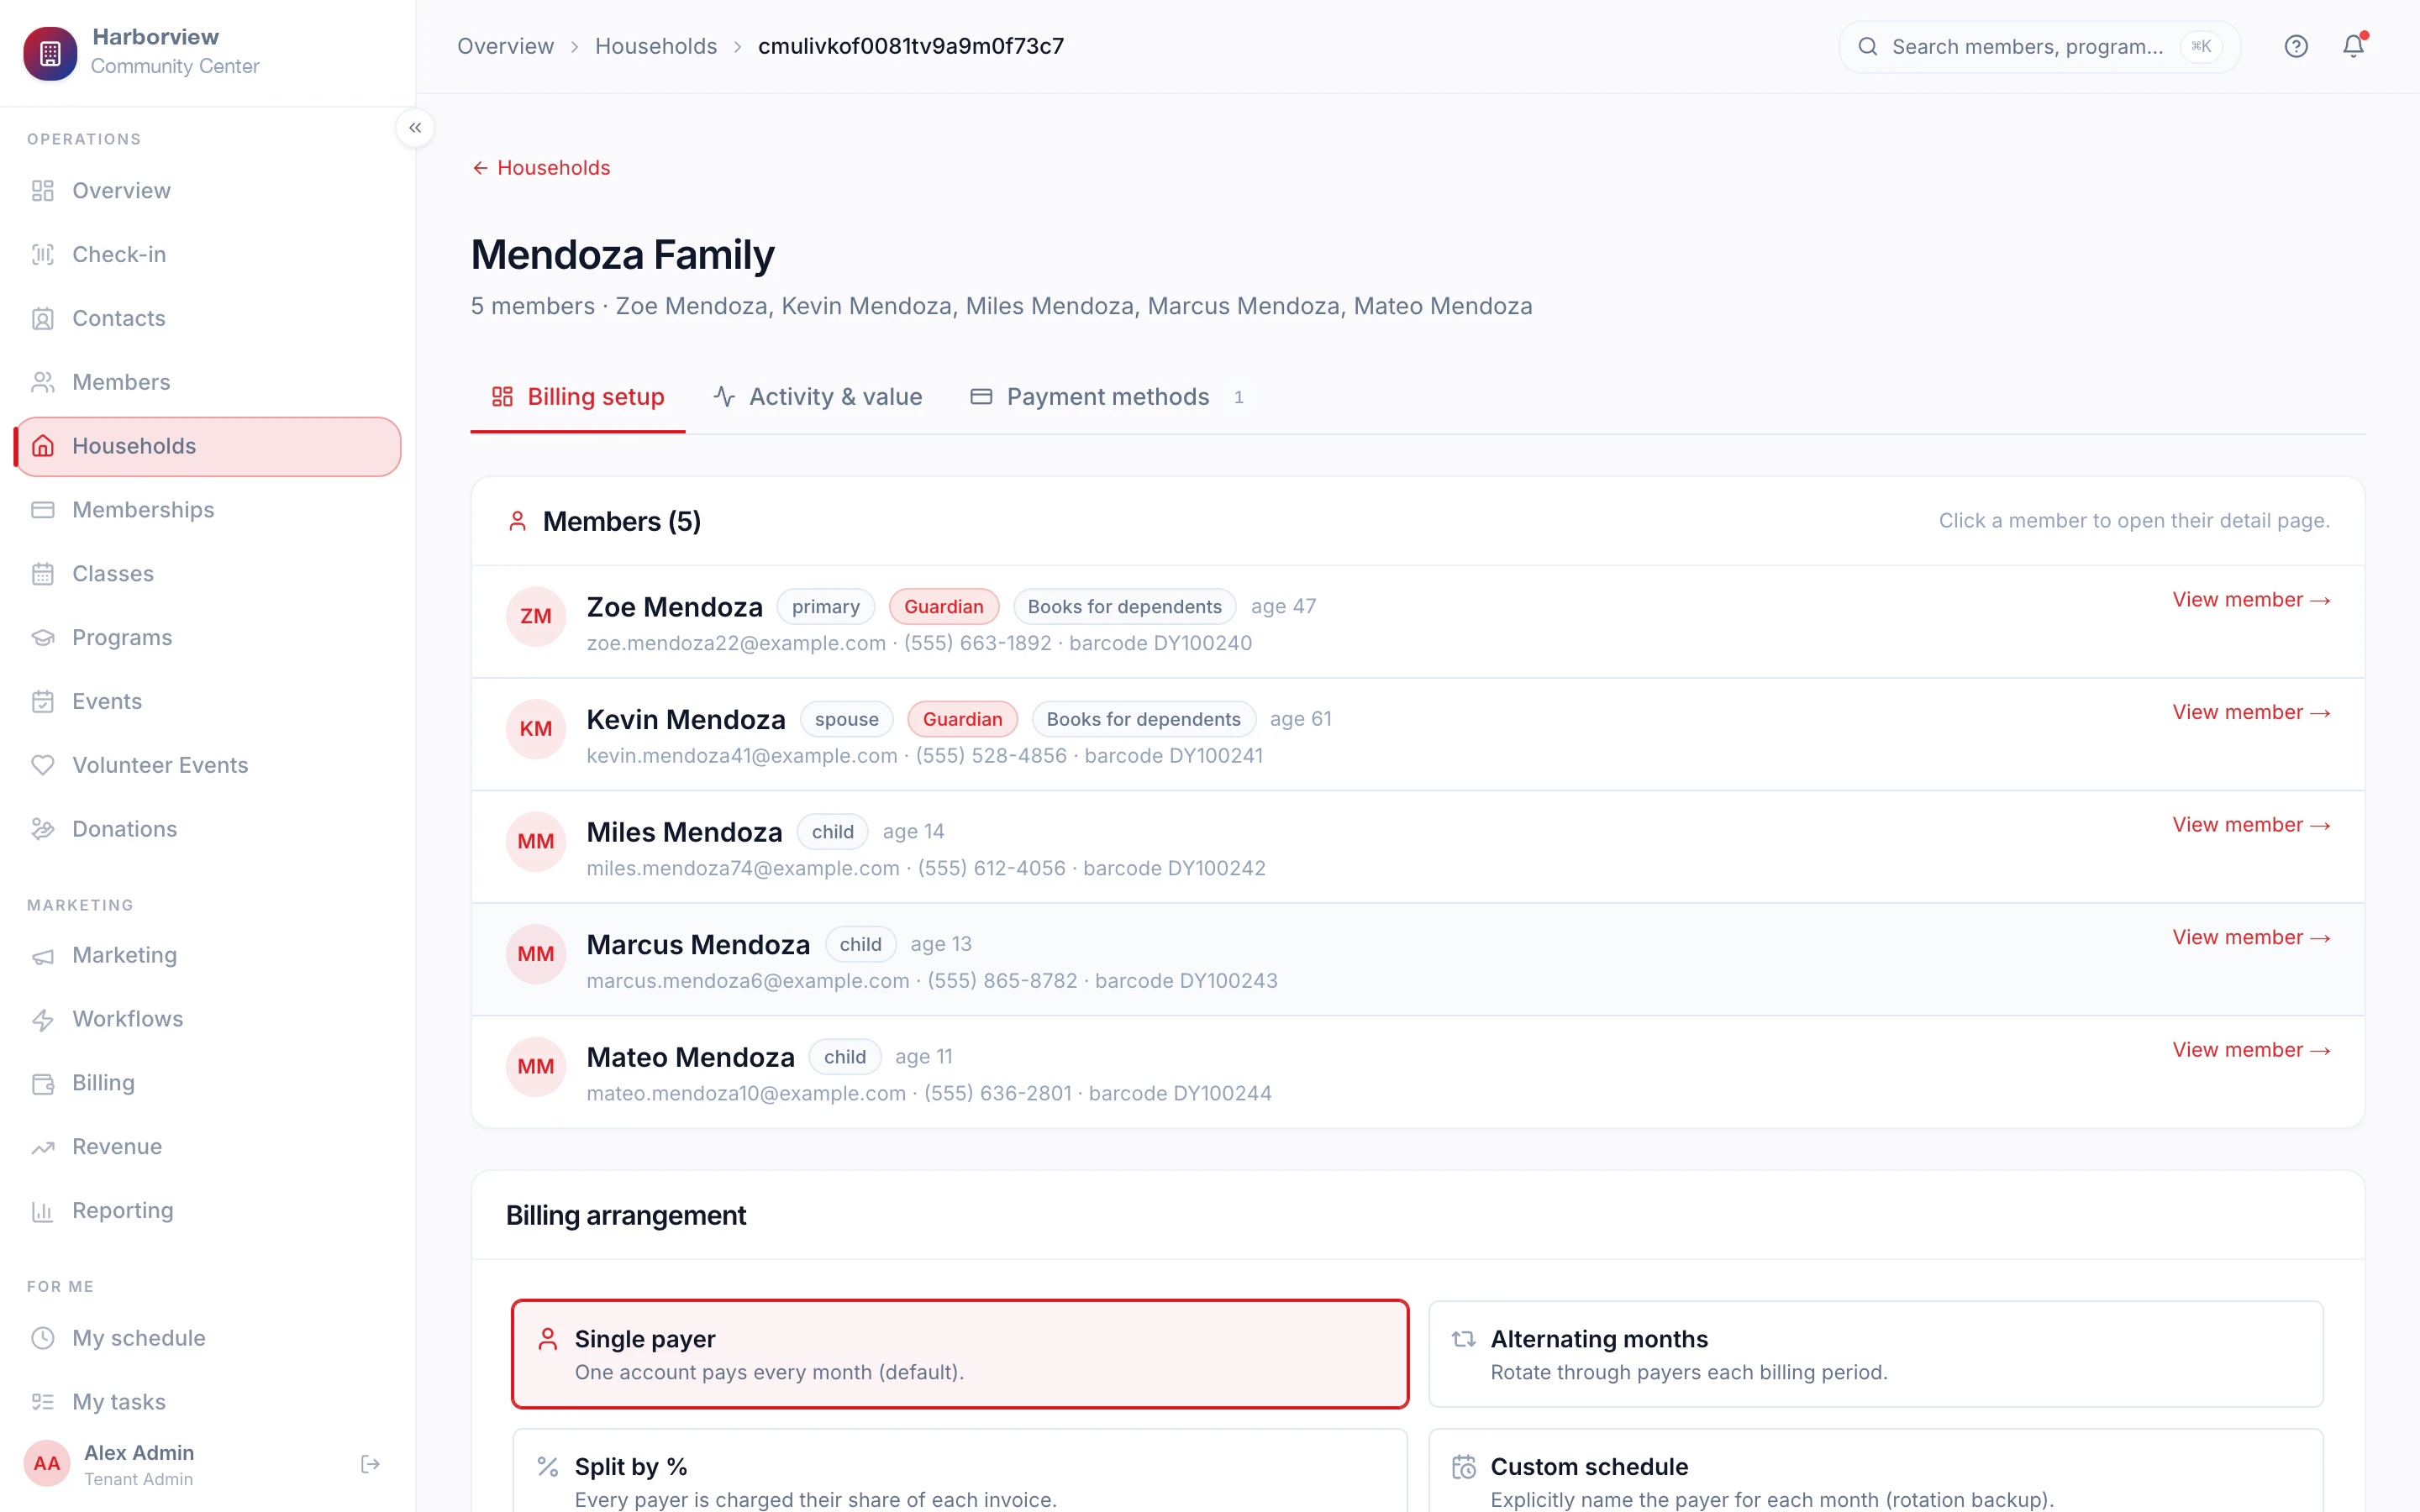Open Memberships in the sidebar
2420x1512 pixels.
coord(208,510)
